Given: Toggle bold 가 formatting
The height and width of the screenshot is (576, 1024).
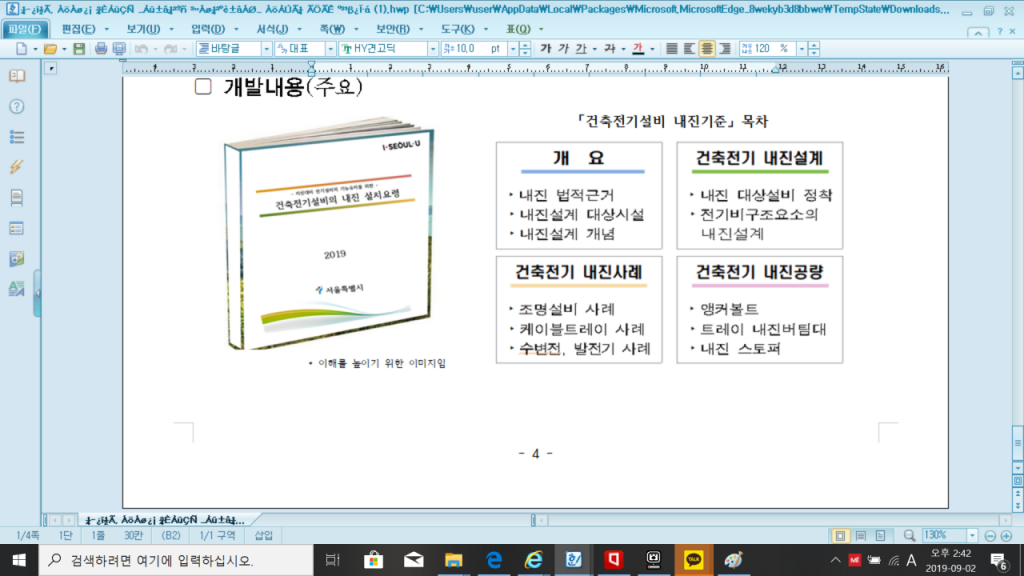Looking at the screenshot, I should [x=546, y=48].
